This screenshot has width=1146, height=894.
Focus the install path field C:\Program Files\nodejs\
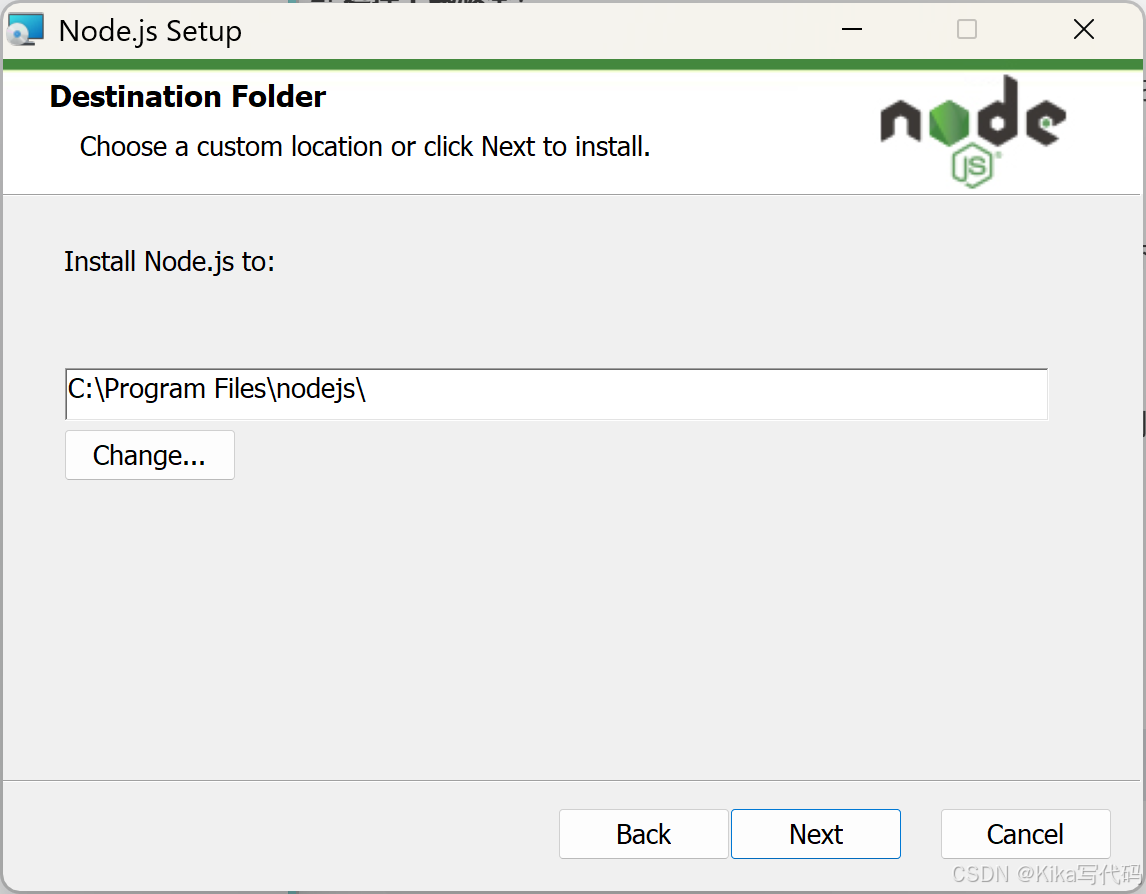point(556,394)
